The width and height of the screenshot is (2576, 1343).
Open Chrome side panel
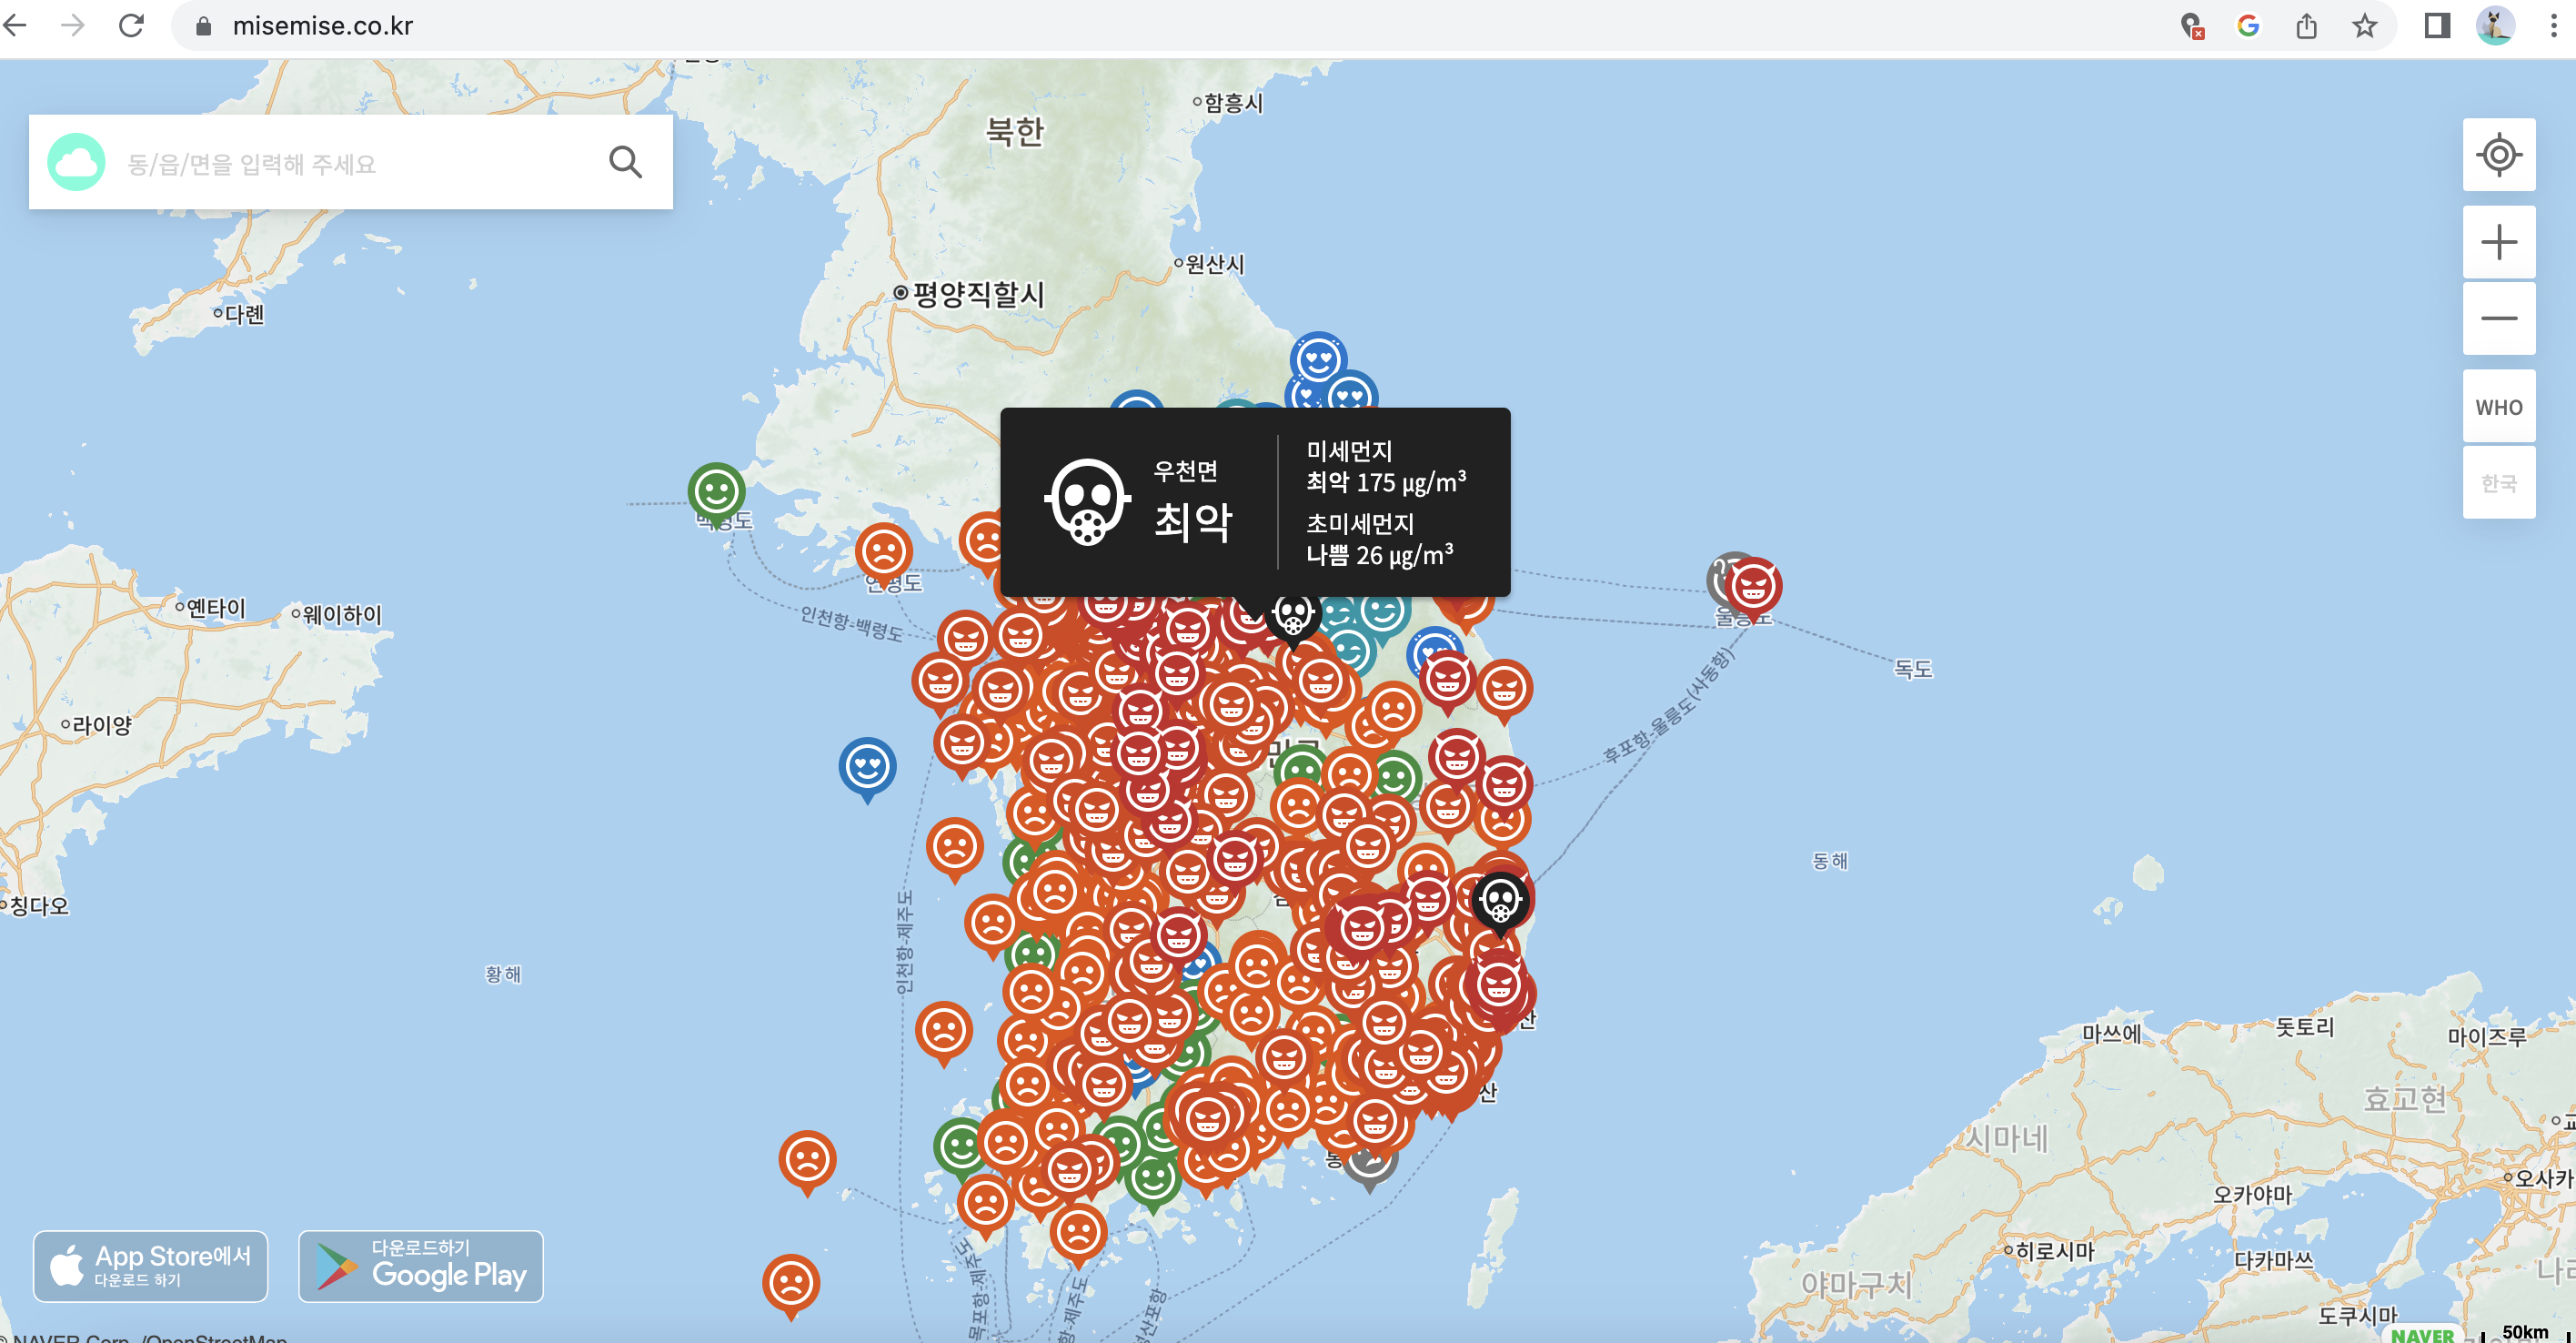tap(2437, 25)
